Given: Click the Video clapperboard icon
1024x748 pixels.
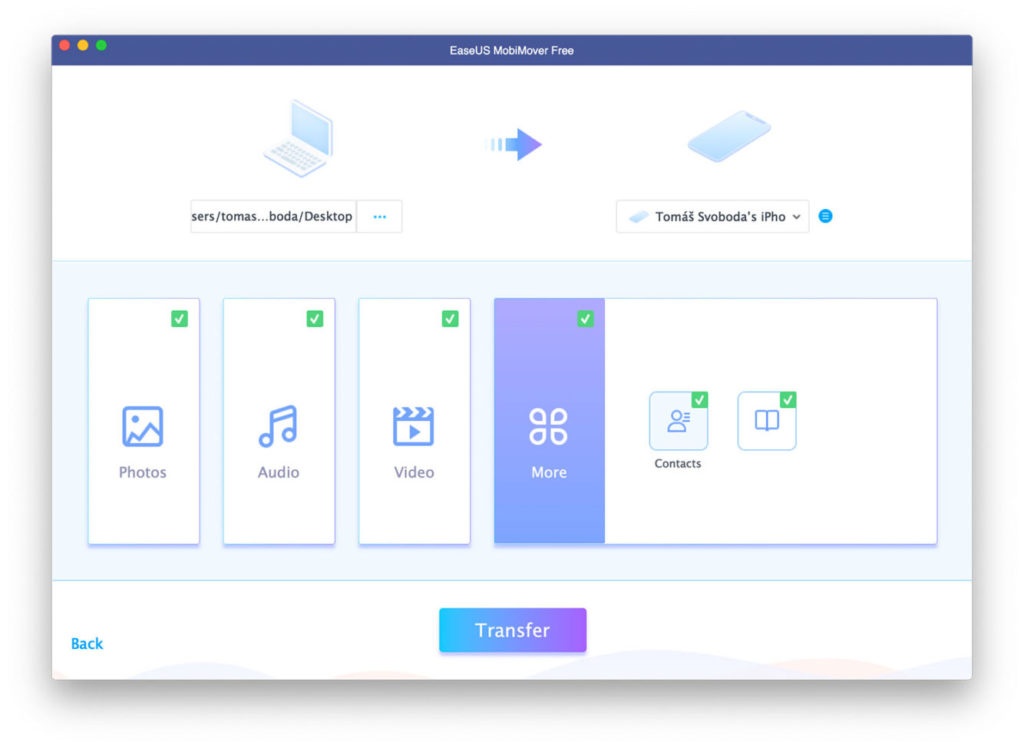Looking at the screenshot, I should point(413,426).
